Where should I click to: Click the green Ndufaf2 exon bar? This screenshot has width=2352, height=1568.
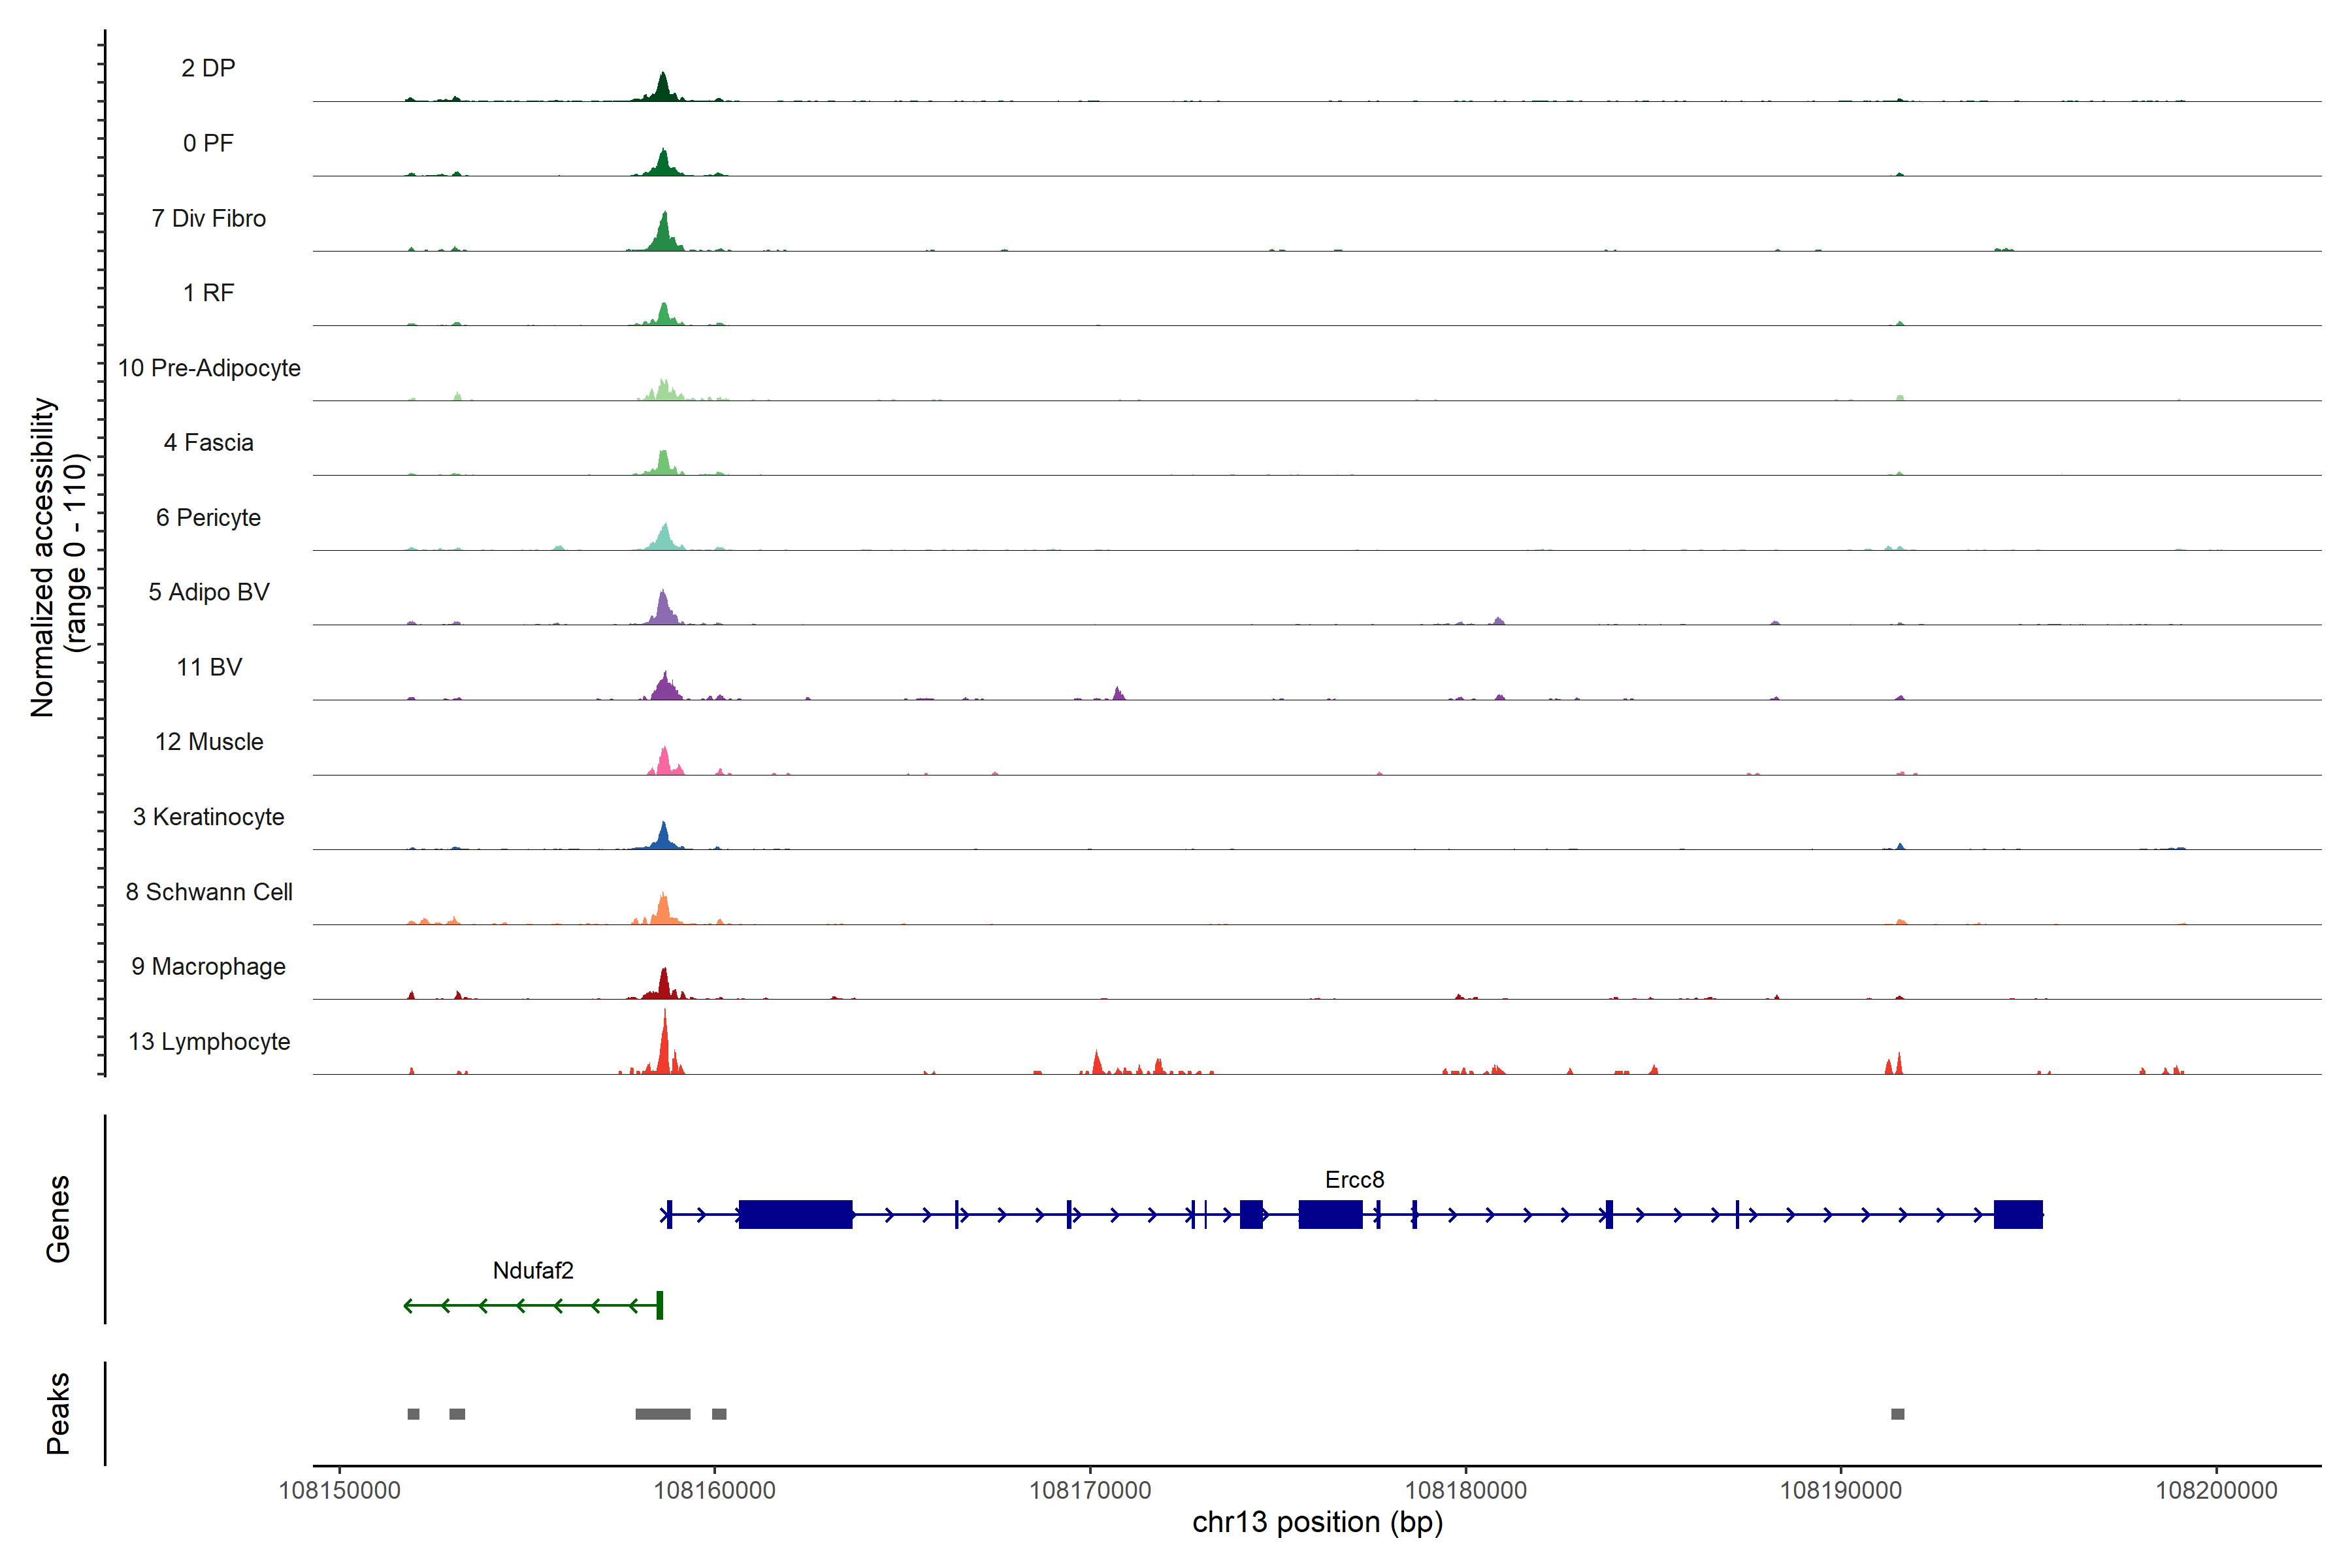[x=659, y=1305]
